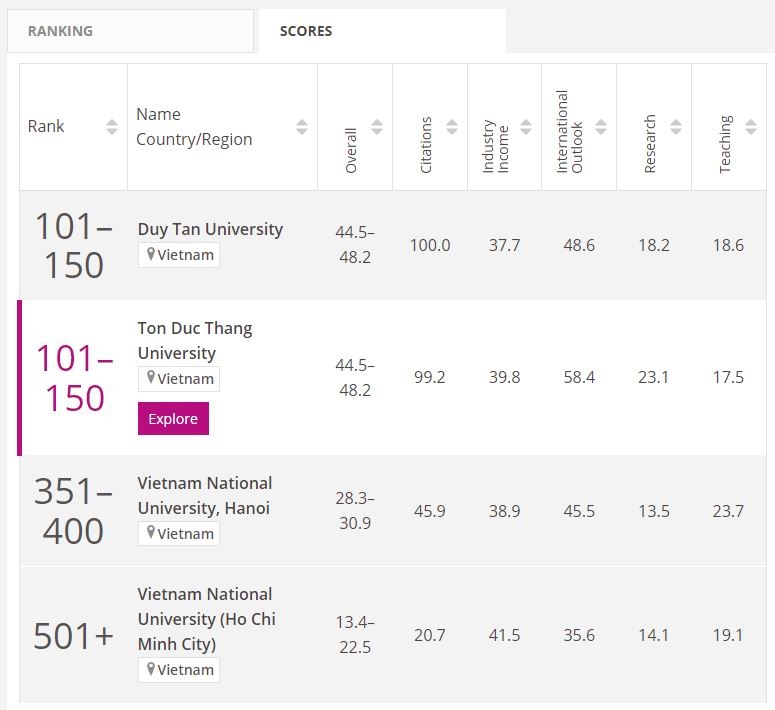Sort by International Outlook arrows
This screenshot has height=710, width=775.
click(601, 127)
